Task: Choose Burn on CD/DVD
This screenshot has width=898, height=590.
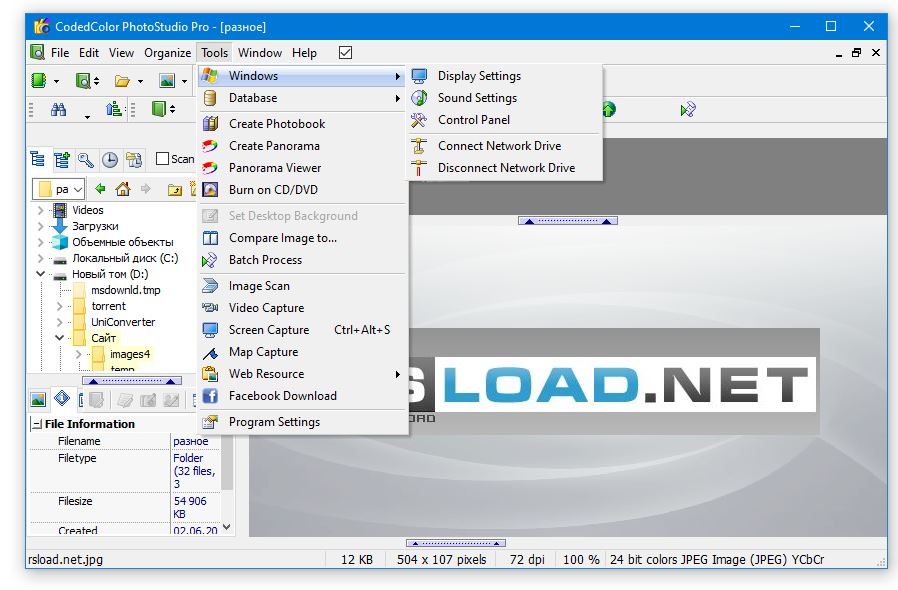Action: (302, 190)
